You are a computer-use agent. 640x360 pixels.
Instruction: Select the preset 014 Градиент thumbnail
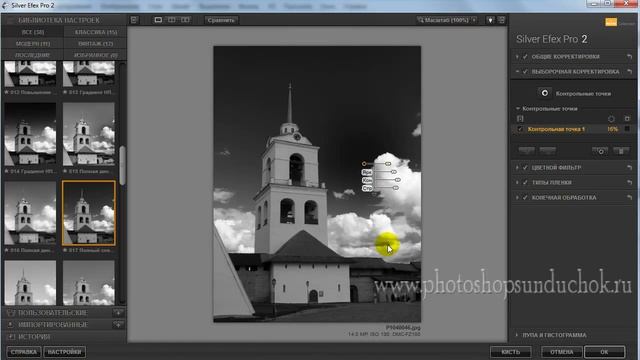pyautogui.click(x=30, y=134)
